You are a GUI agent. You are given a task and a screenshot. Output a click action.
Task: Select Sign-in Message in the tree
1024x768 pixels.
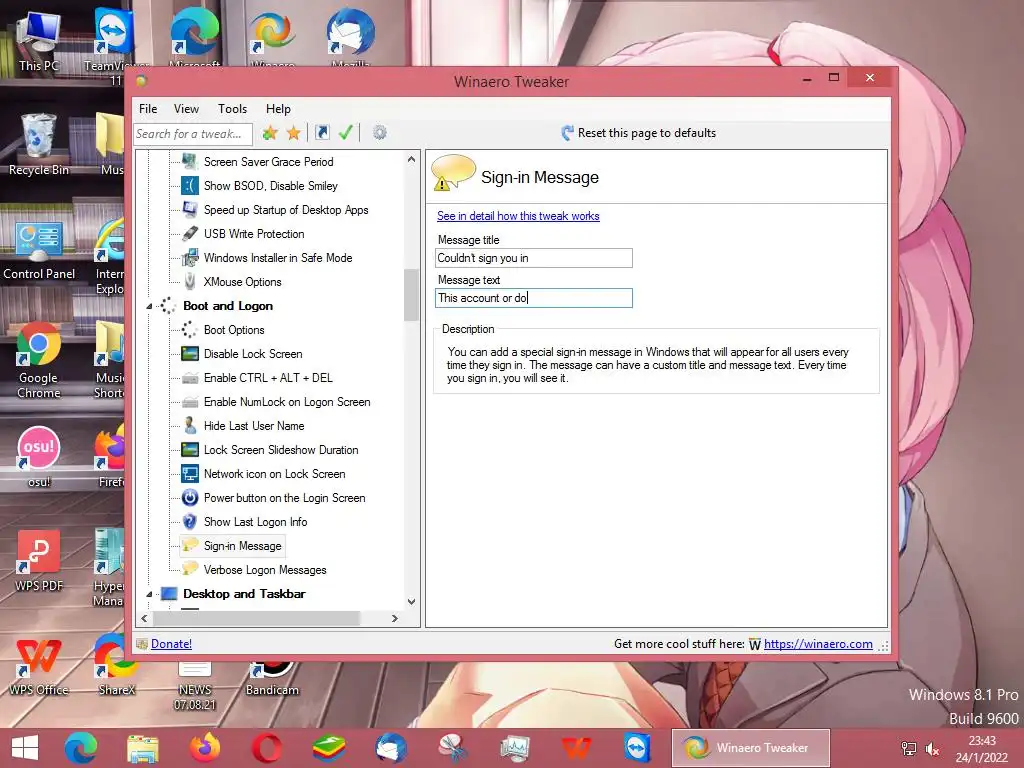(242, 546)
